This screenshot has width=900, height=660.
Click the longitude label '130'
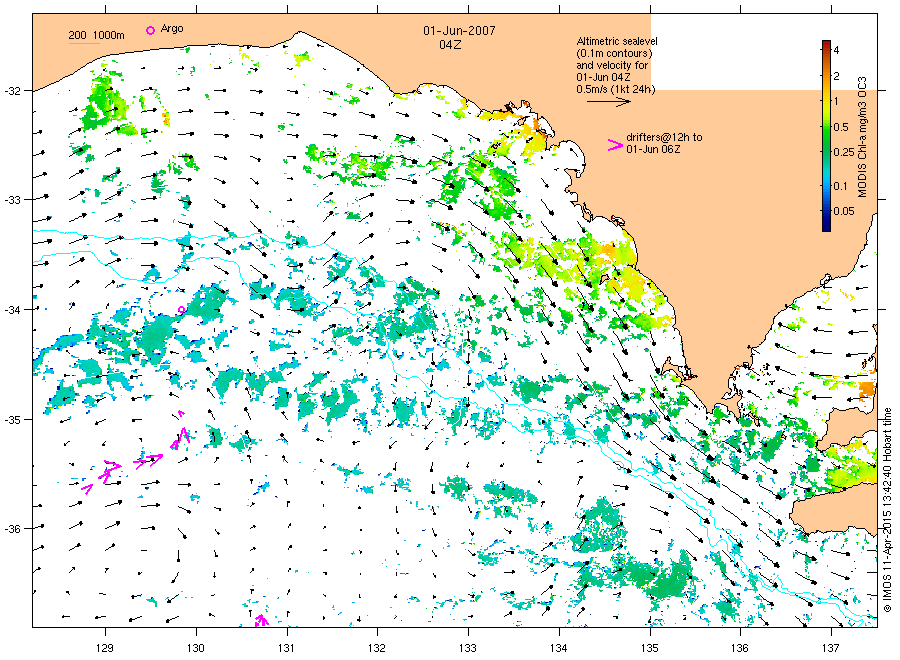[196, 648]
